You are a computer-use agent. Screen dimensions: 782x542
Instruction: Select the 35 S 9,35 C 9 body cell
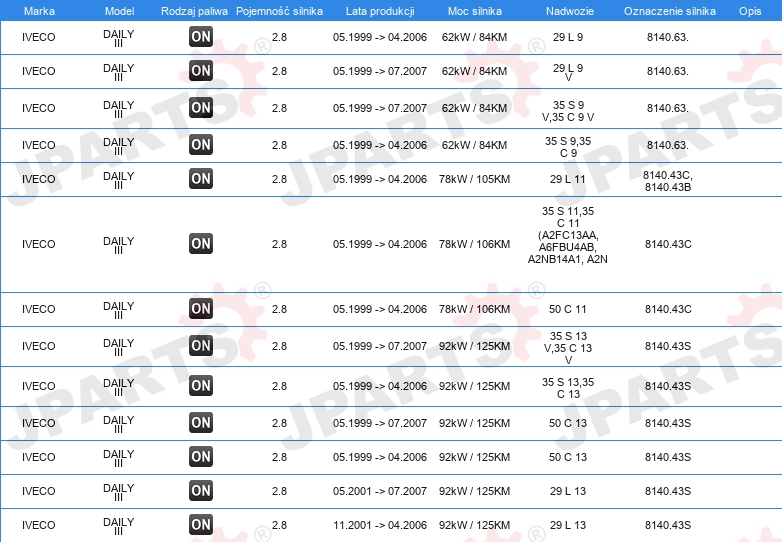point(568,147)
